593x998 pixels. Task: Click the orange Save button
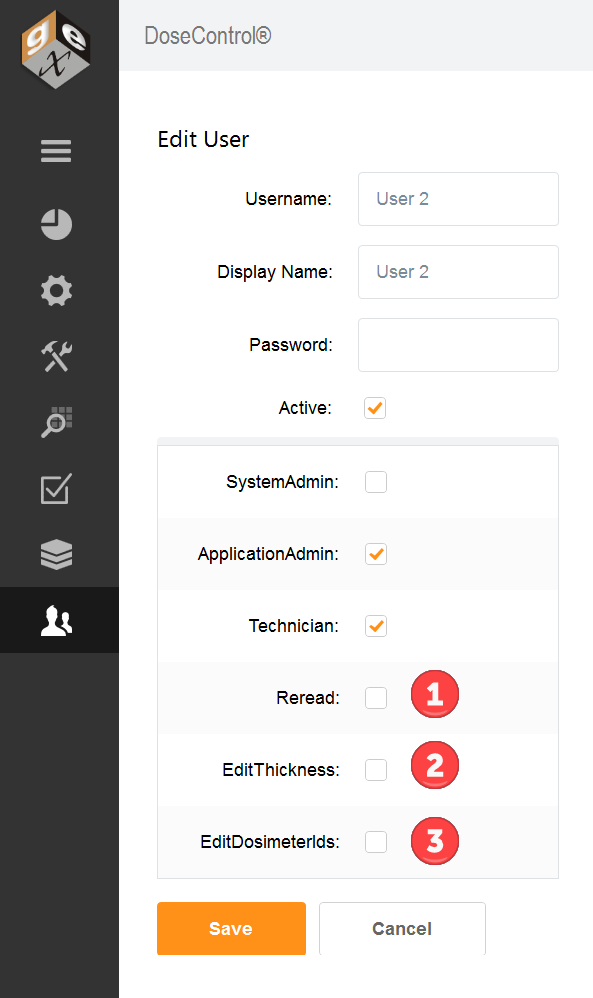click(232, 928)
